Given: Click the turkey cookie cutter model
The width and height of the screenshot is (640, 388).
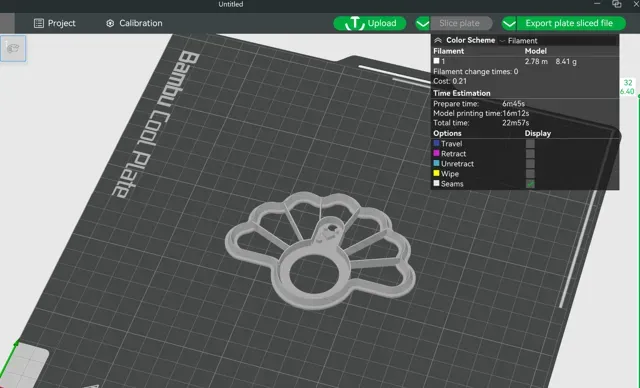Looking at the screenshot, I should [x=320, y=250].
